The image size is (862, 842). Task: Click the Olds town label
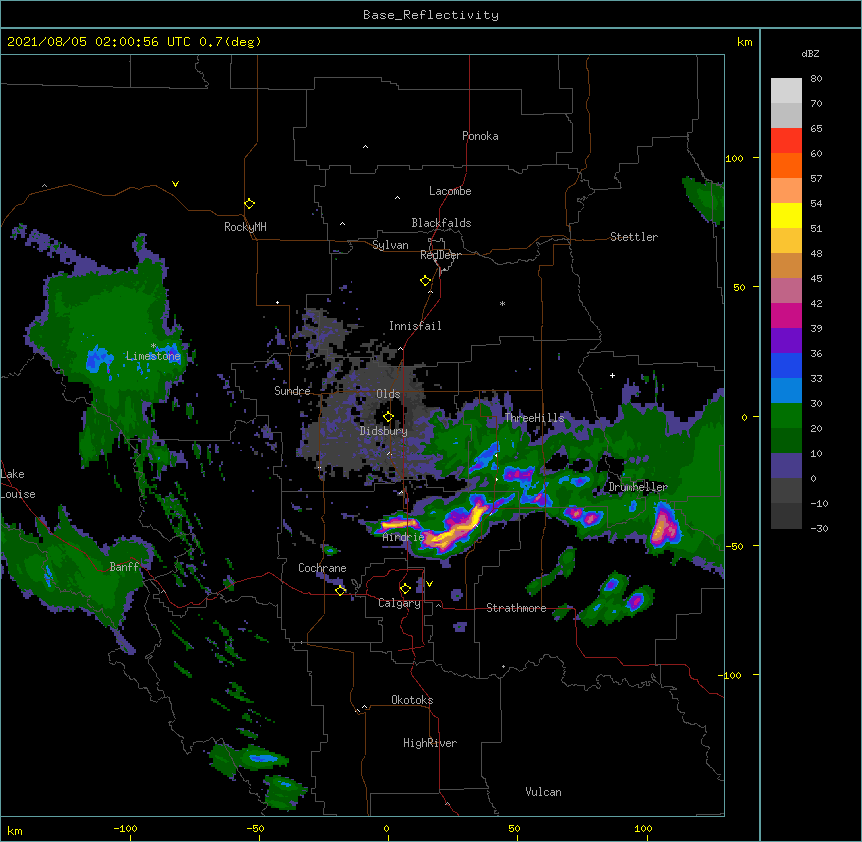pyautogui.click(x=388, y=394)
